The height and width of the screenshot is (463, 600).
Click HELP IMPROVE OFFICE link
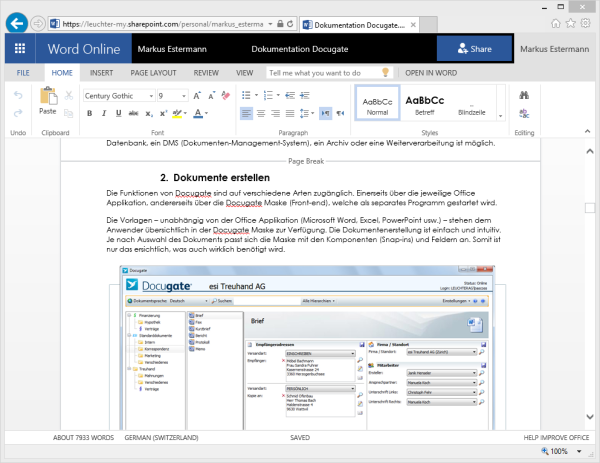556,437
